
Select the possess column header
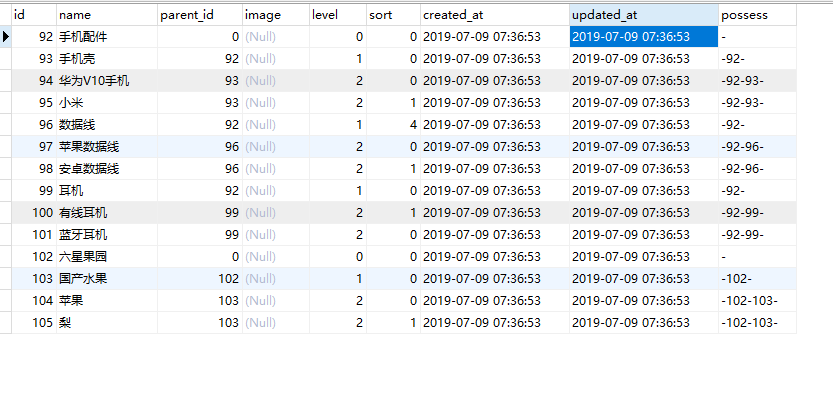tap(758, 15)
